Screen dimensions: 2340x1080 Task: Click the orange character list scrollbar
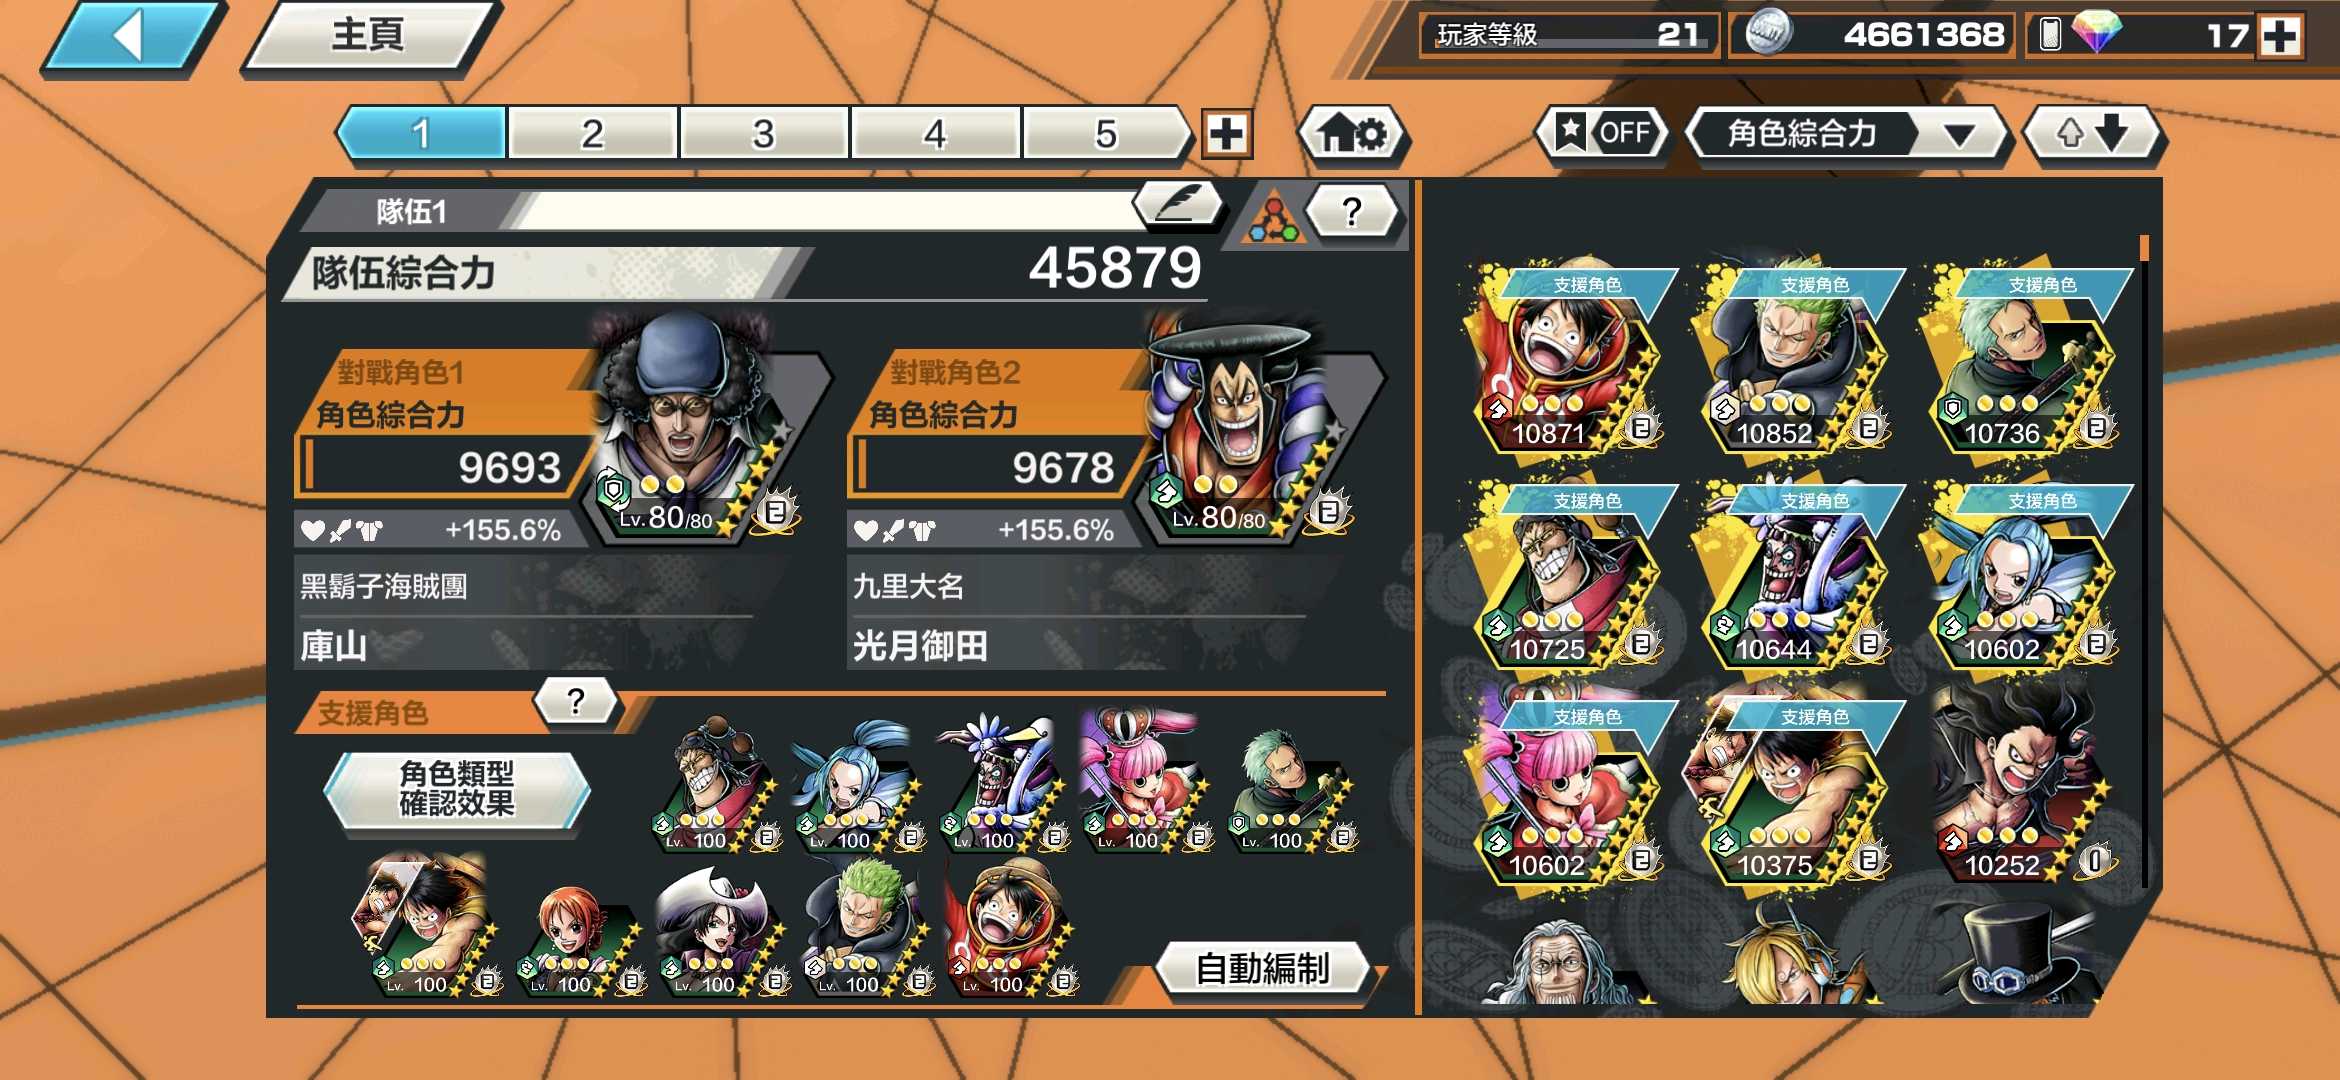pos(2144,250)
